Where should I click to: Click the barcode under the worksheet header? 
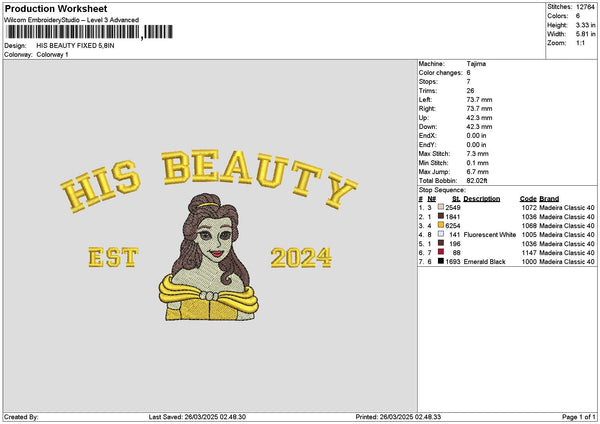click(90, 32)
